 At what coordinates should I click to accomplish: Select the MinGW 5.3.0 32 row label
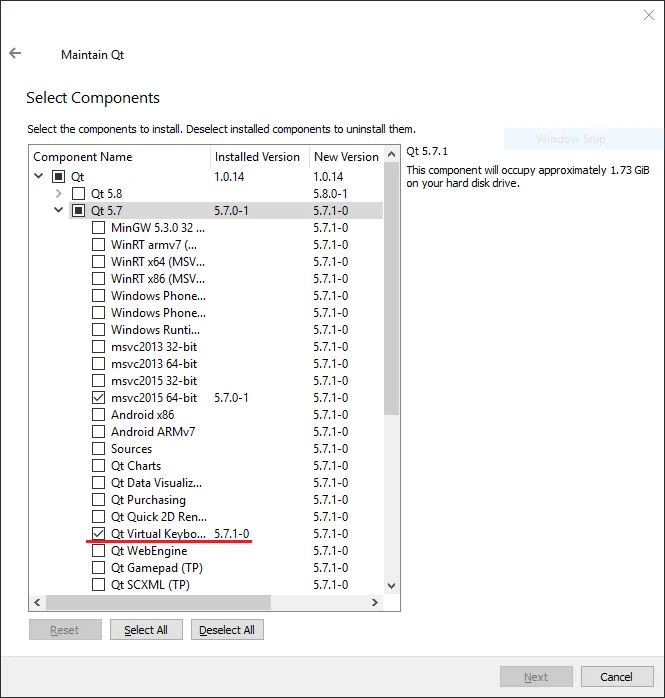[x=158, y=227]
